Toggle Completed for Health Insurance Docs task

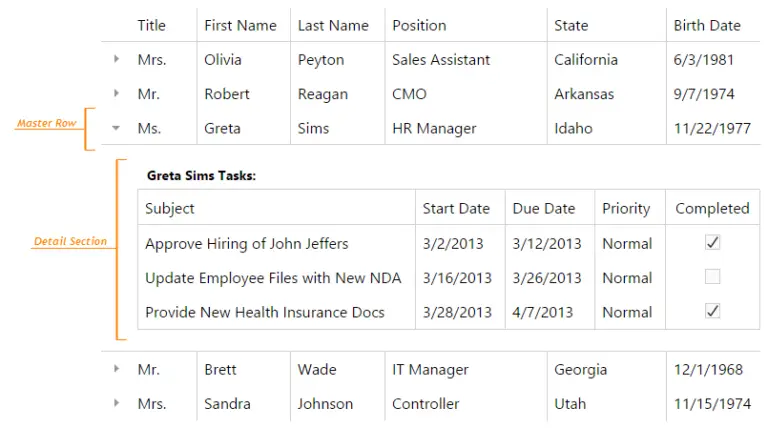click(712, 312)
